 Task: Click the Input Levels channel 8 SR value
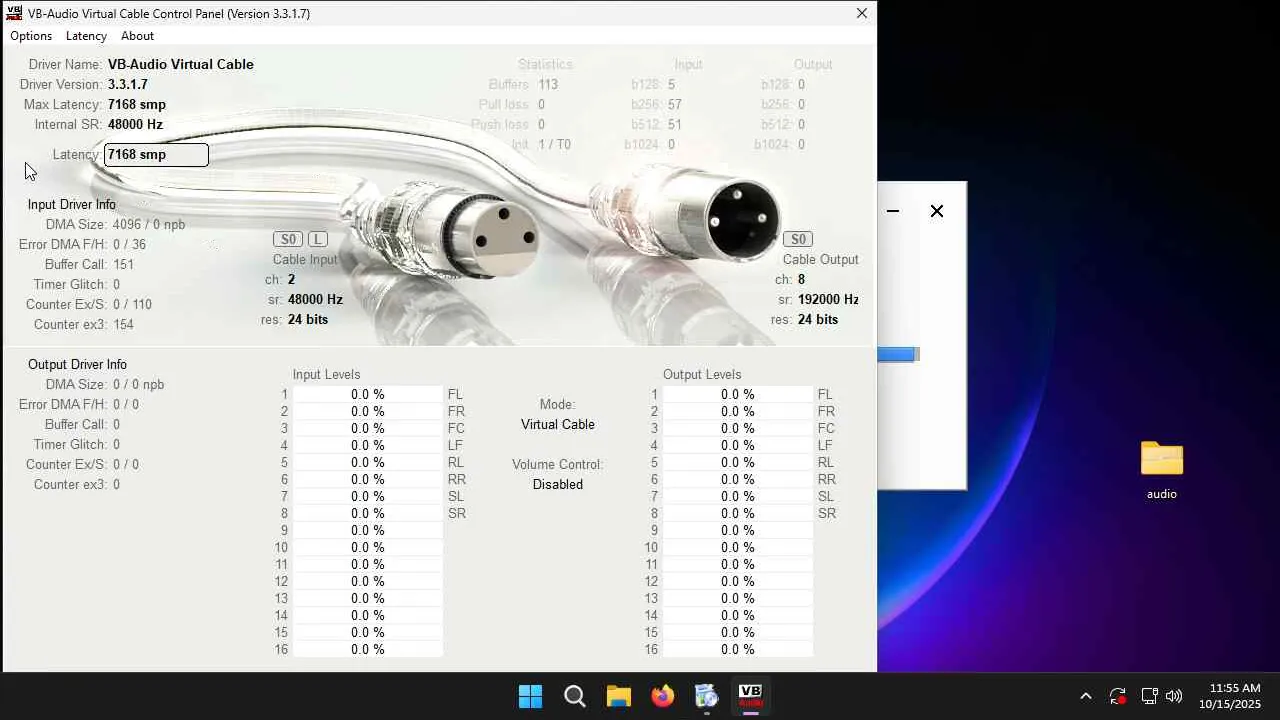(x=368, y=513)
